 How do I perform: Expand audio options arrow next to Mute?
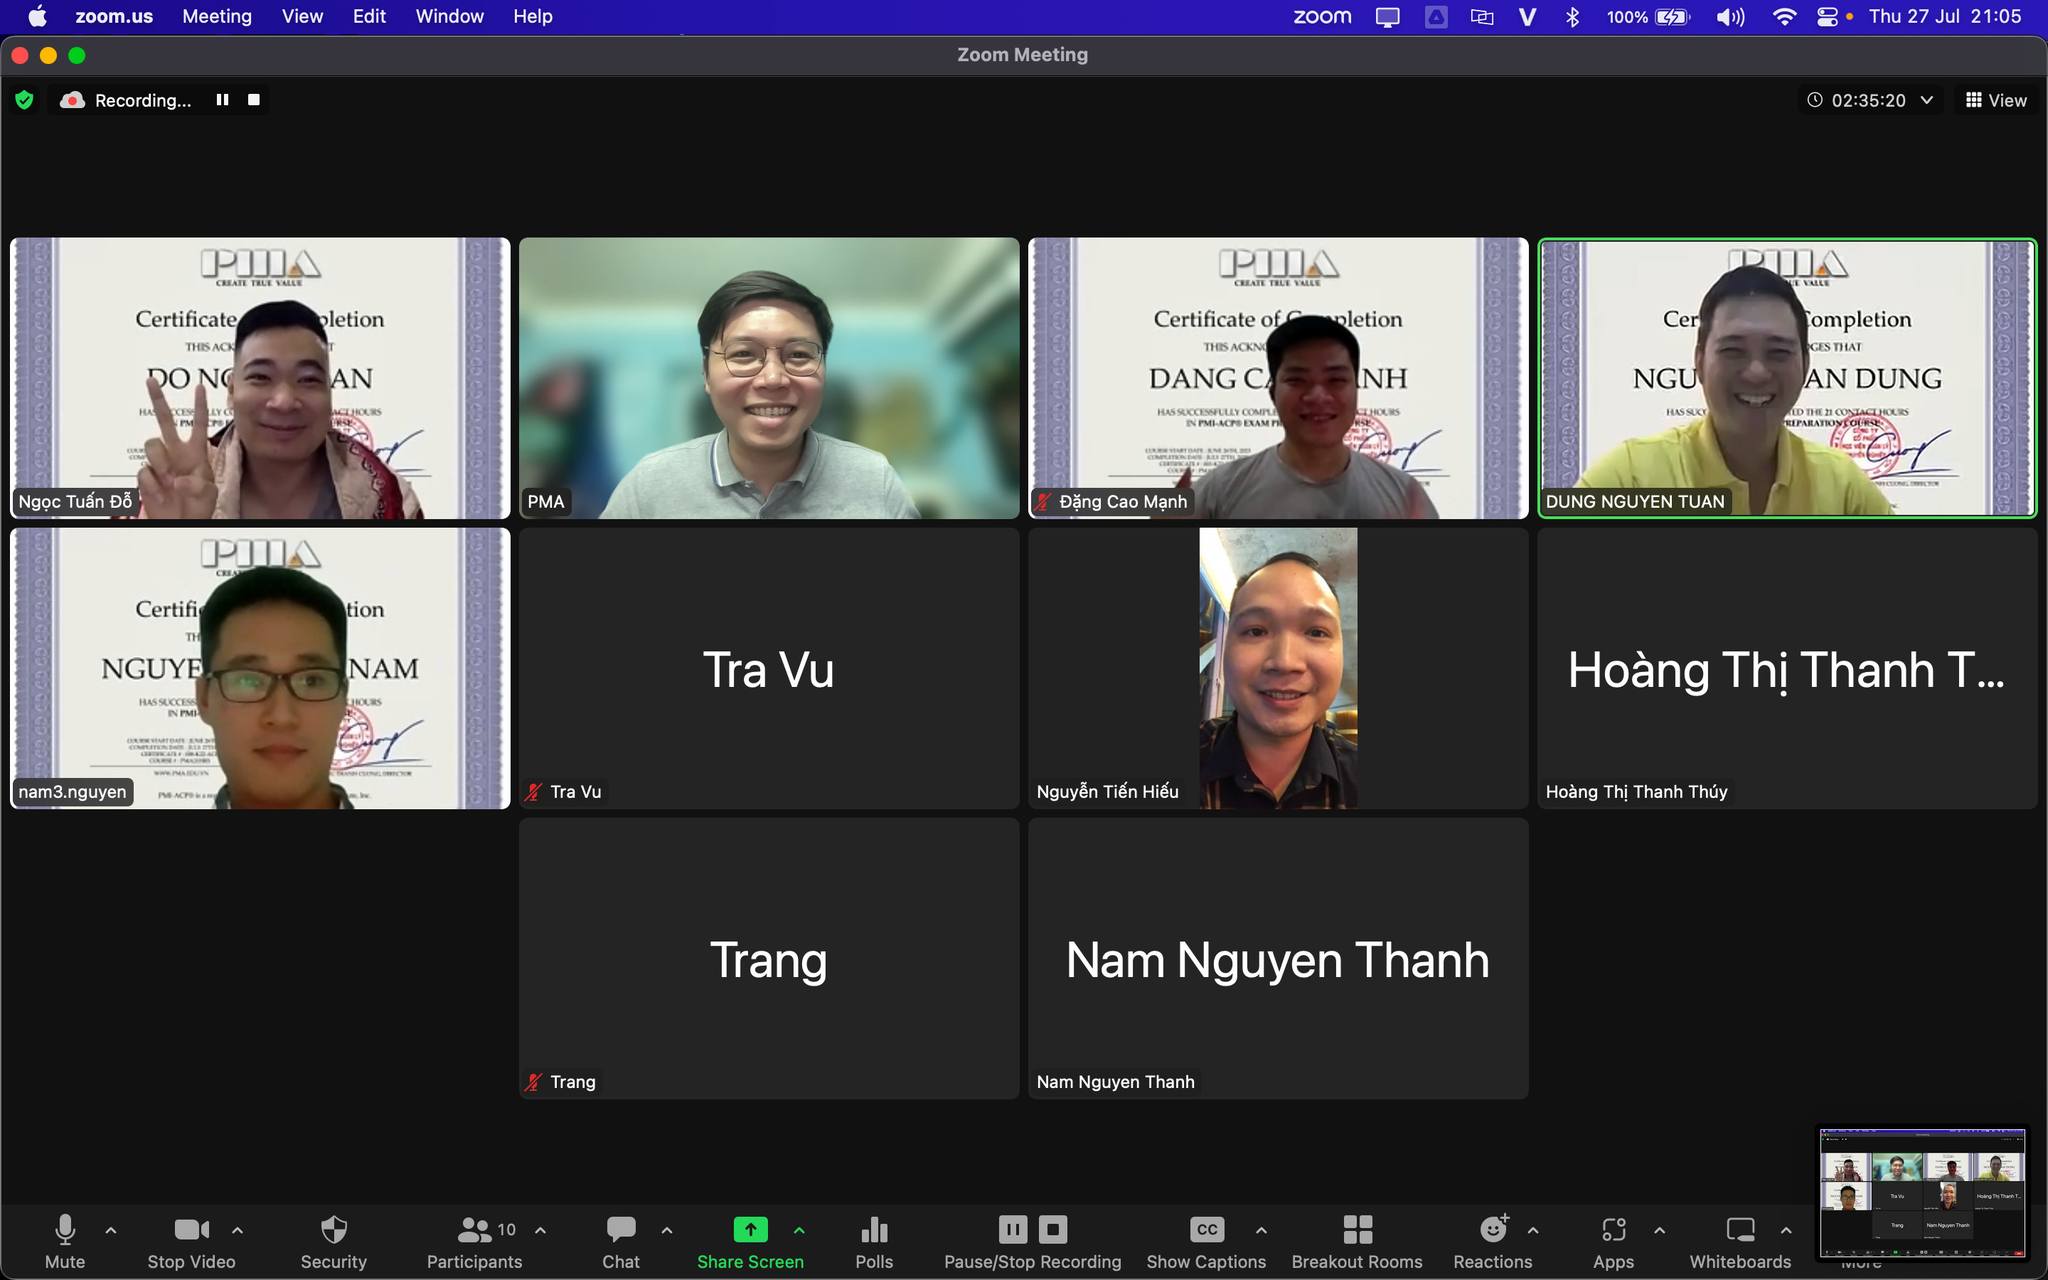coord(111,1230)
